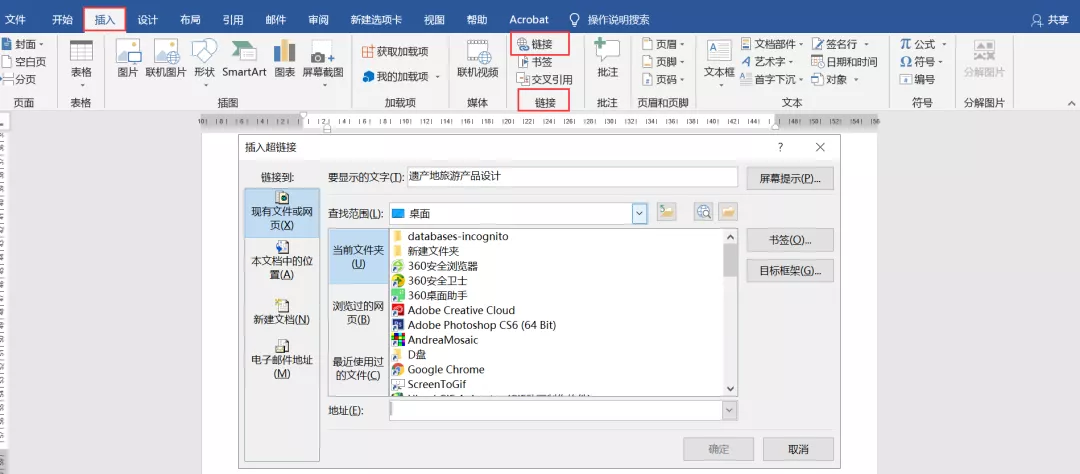This screenshot has width=1080, height=474.
Task: Insert an equation (公式)
Action: (924, 44)
